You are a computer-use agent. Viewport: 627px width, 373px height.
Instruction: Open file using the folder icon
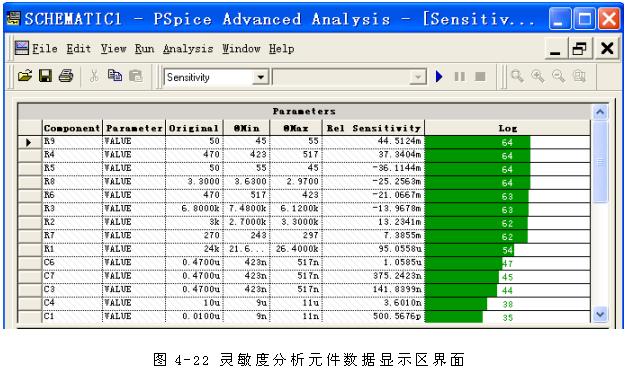[25, 76]
